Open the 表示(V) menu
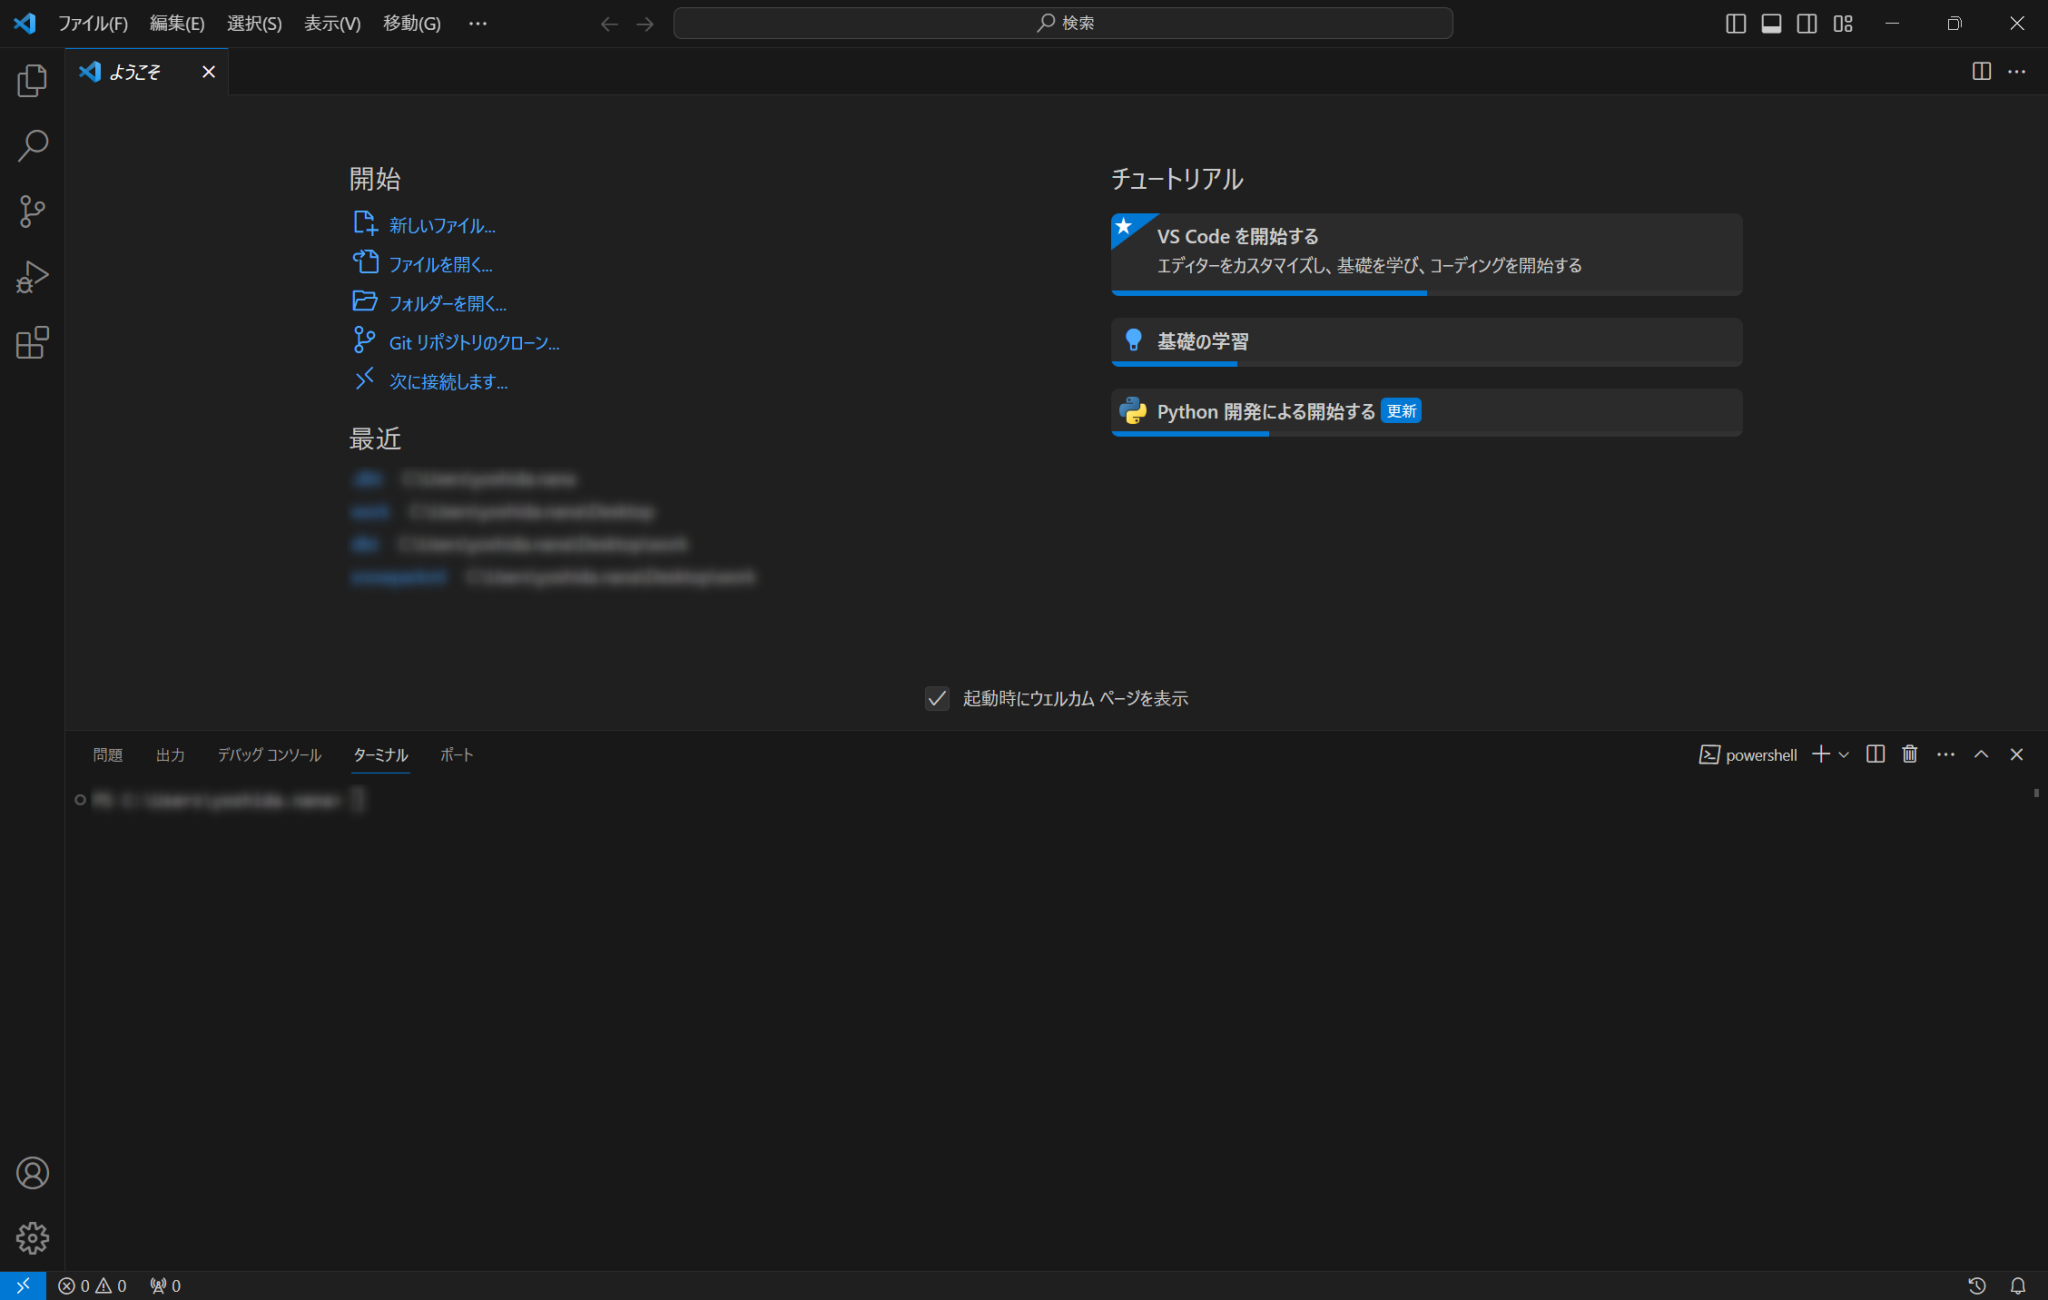The width and height of the screenshot is (2048, 1300). coord(331,23)
